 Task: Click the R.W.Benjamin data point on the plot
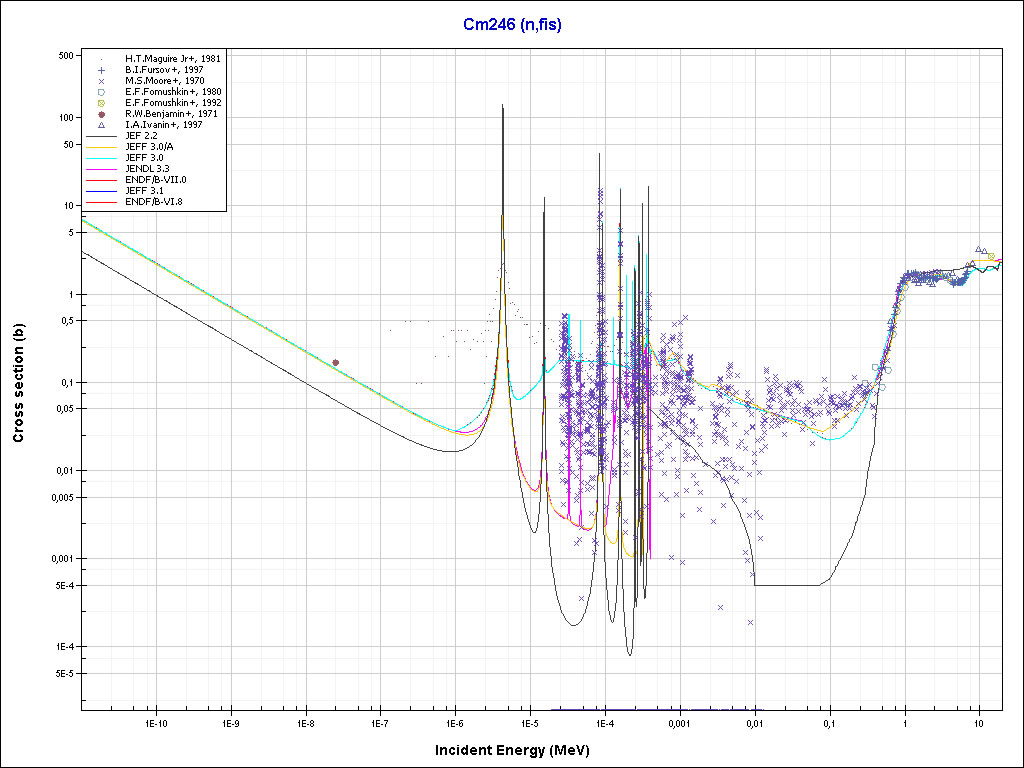[x=335, y=362]
